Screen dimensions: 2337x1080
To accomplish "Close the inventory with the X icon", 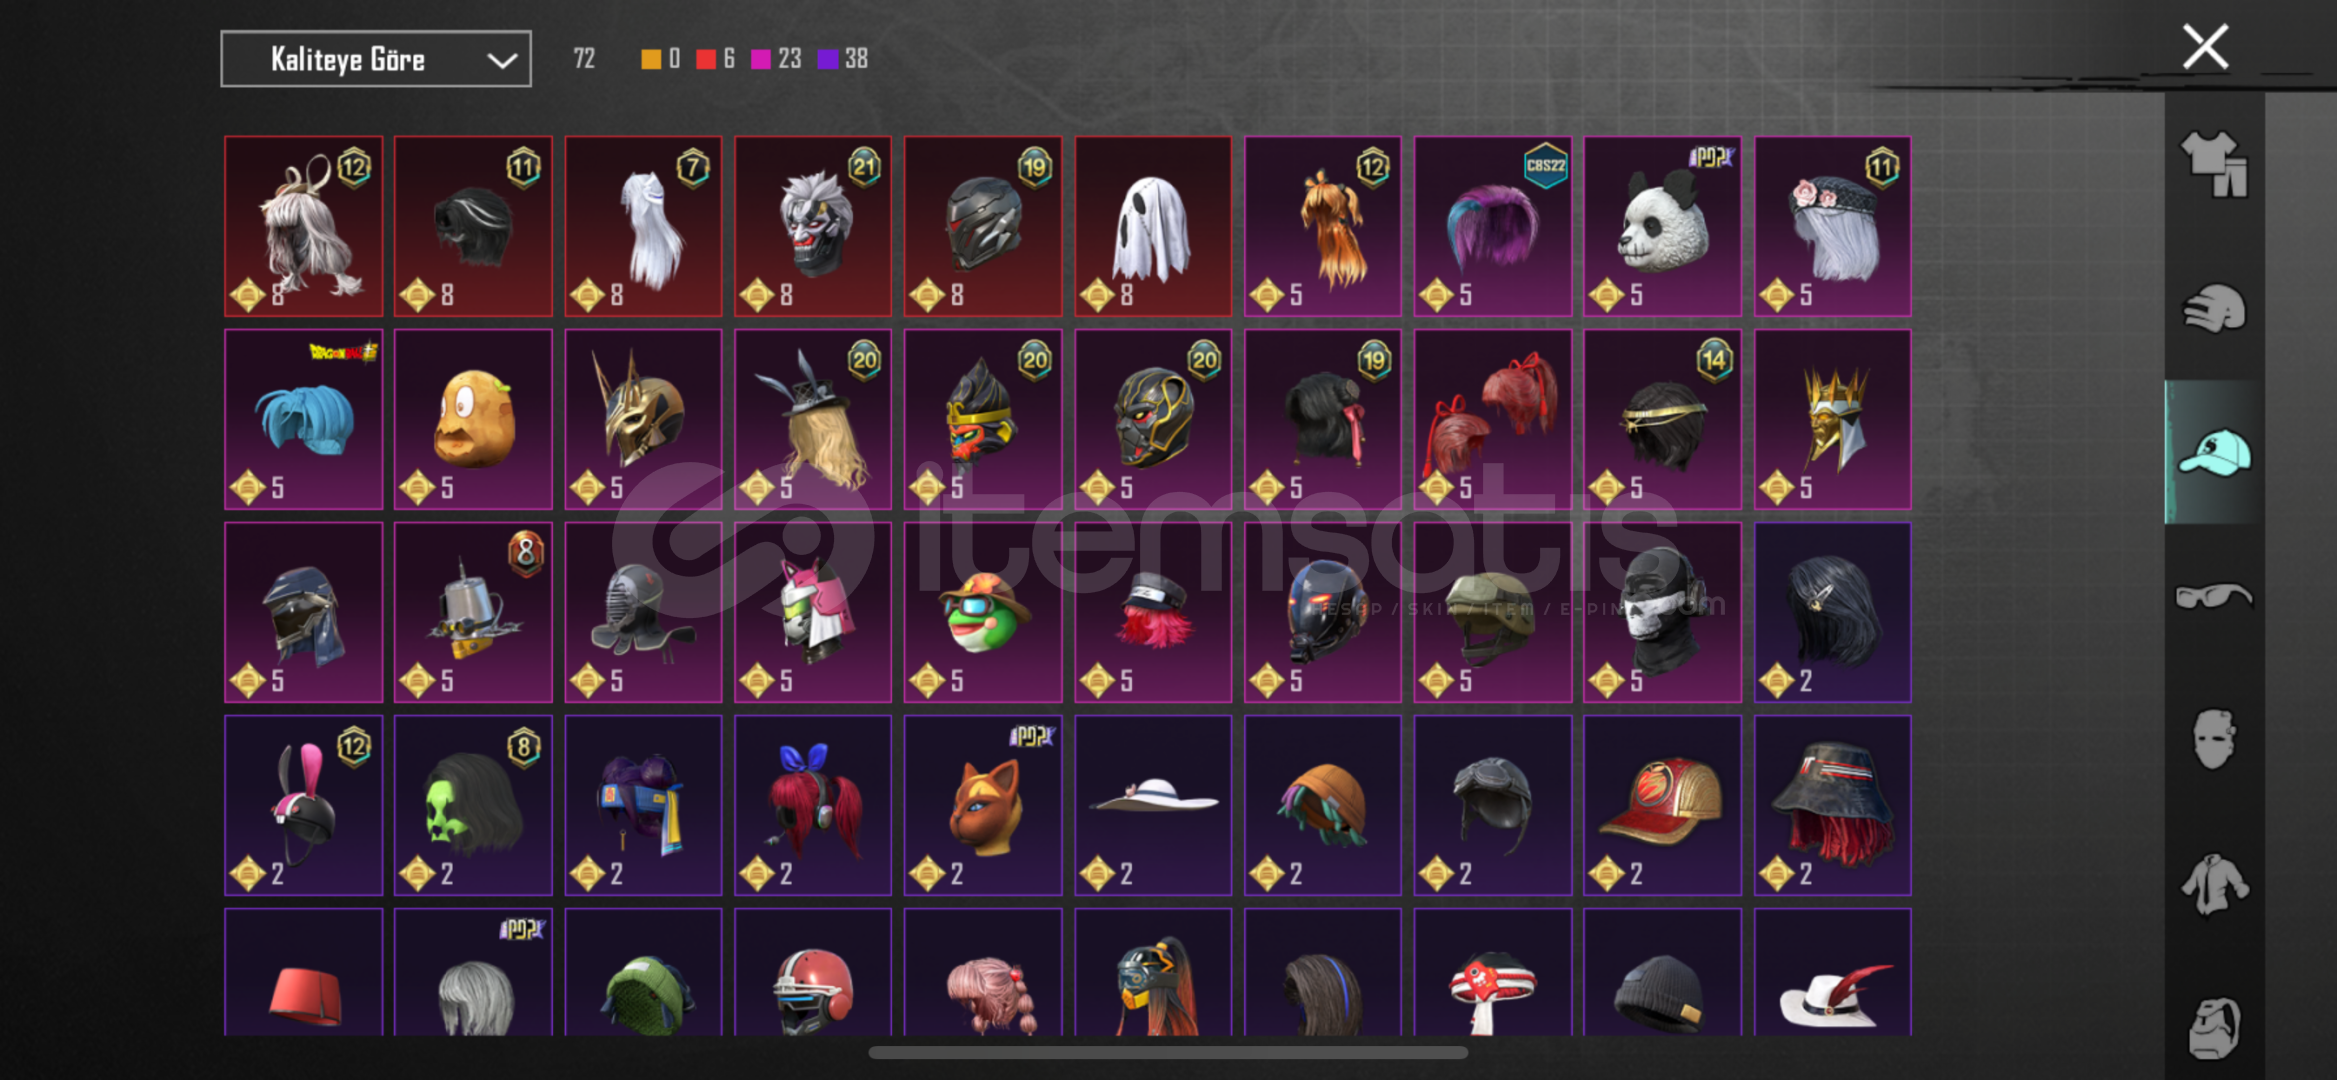I will (2205, 47).
